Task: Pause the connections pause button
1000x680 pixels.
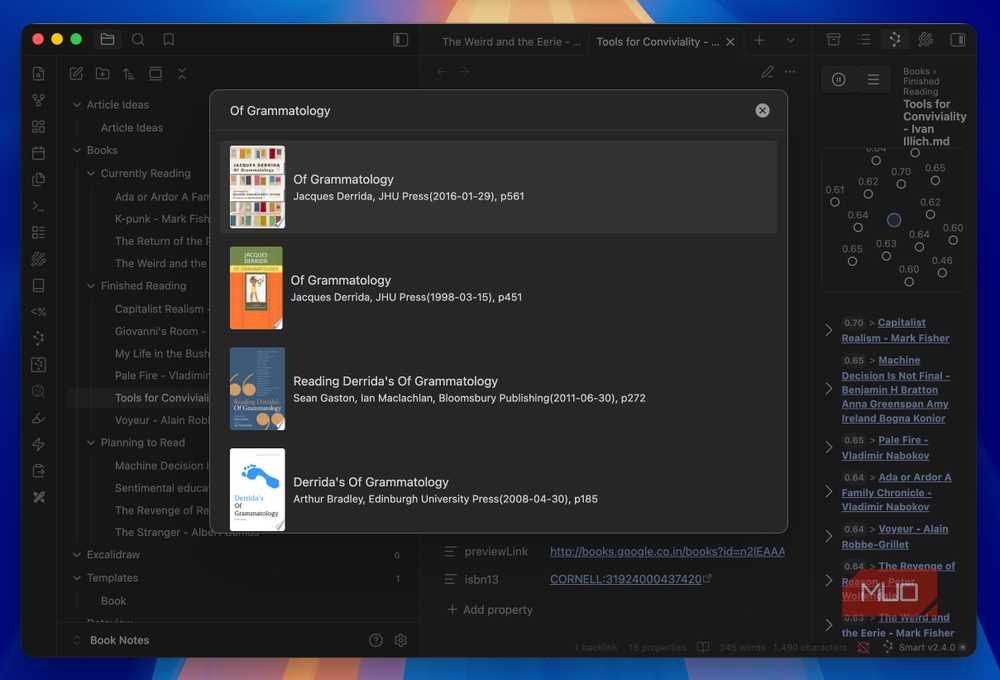Action: 839,80
